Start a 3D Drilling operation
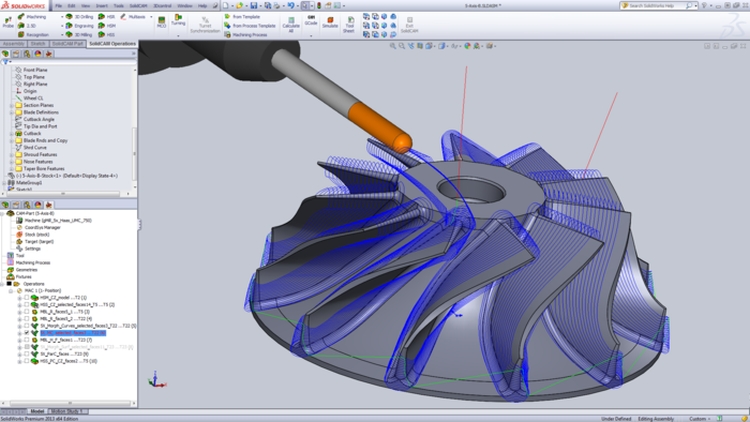Screen dimensions: 750x422 [x=79, y=17]
